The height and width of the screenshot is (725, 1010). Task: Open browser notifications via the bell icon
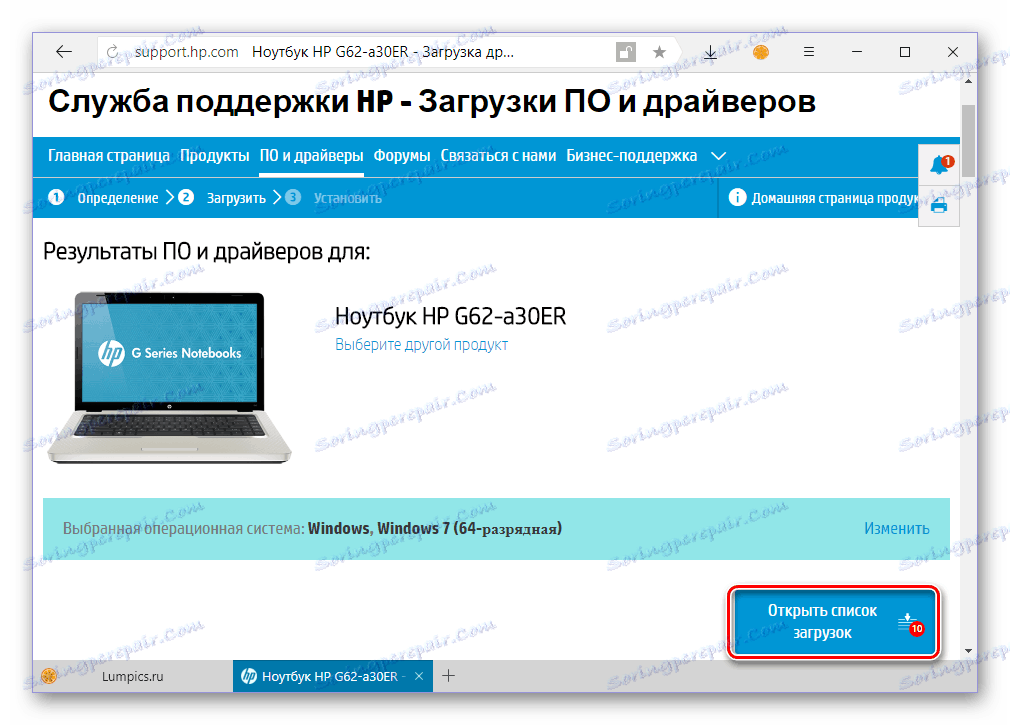pos(938,166)
